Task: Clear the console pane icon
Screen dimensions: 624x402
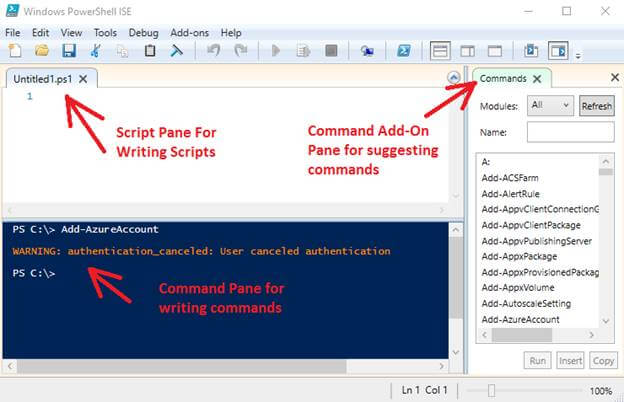Action: pyautogui.click(x=176, y=51)
